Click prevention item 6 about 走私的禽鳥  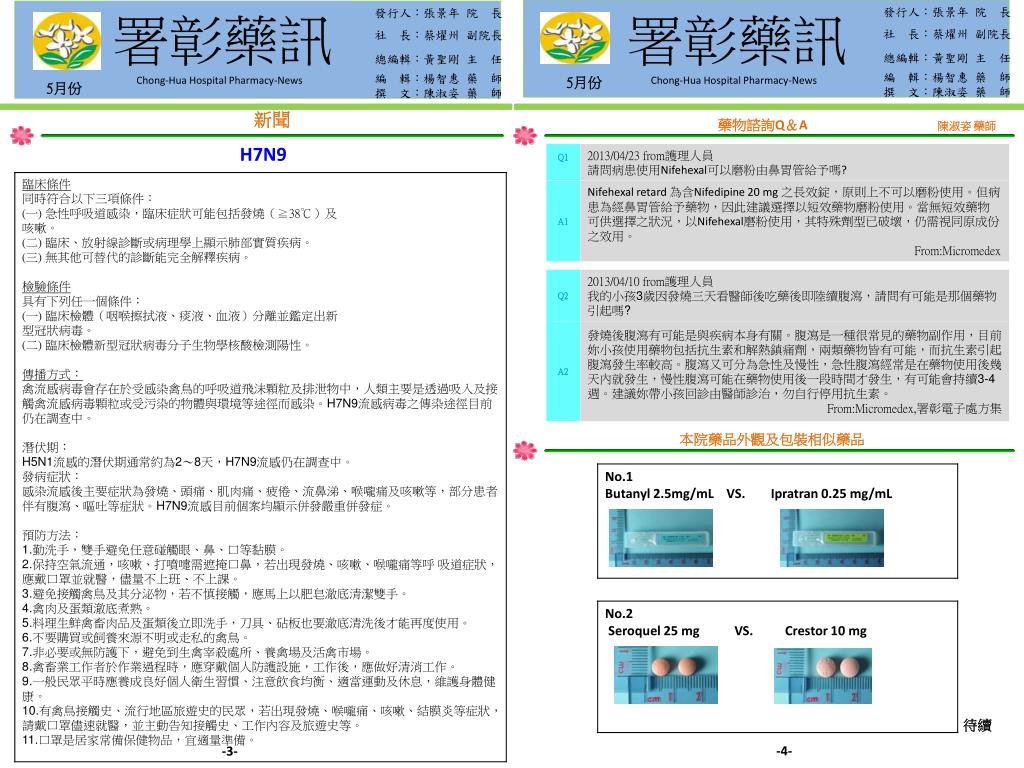136,637
